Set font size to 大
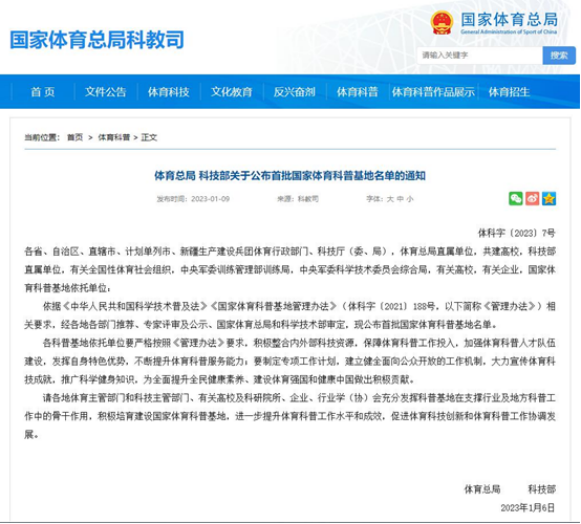581x524 pixels. (x=390, y=199)
